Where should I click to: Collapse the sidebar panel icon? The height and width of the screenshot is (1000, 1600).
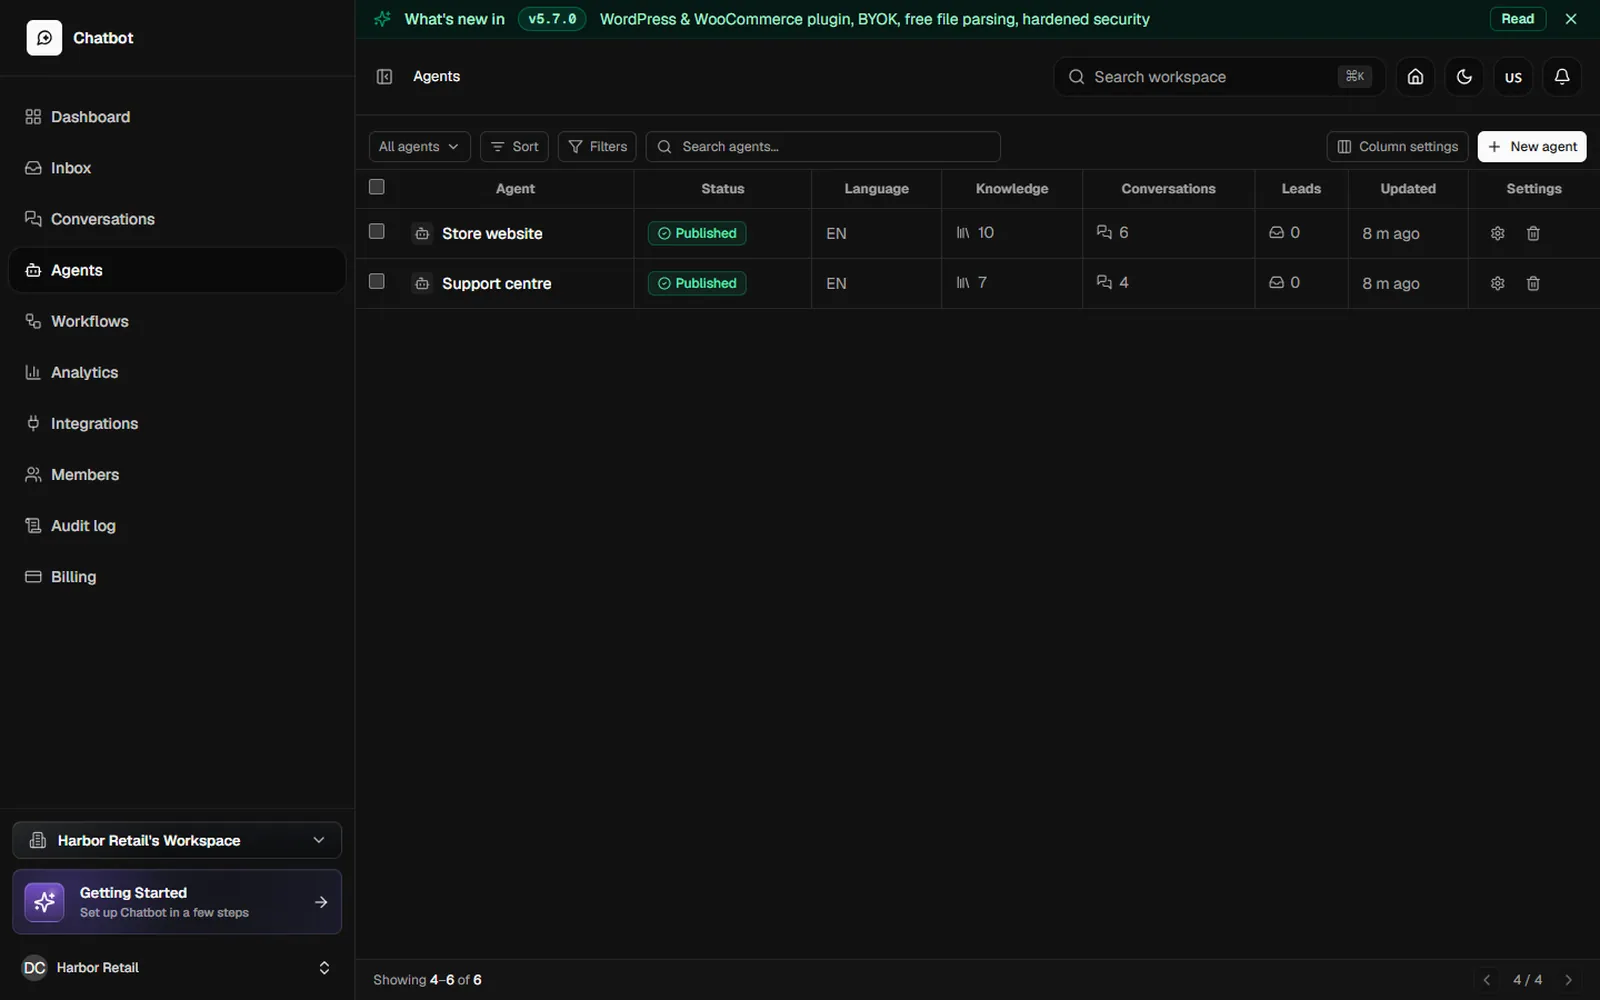click(x=384, y=77)
